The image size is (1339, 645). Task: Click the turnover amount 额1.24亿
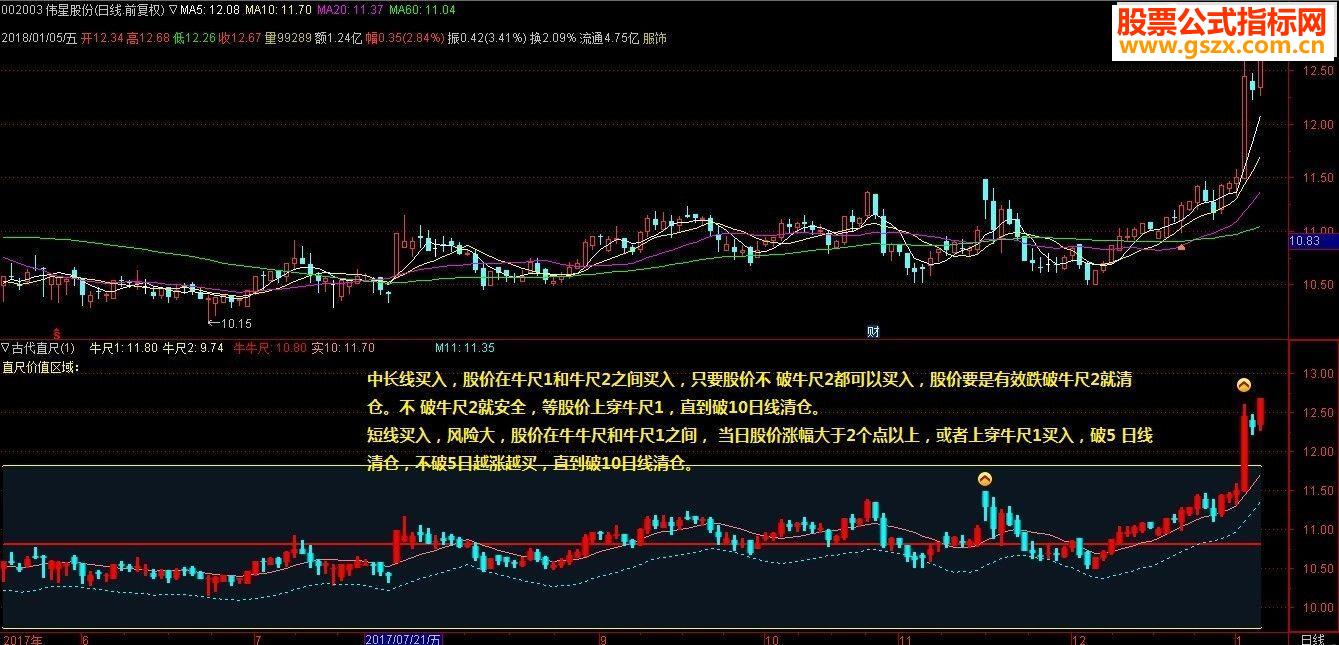(x=338, y=38)
